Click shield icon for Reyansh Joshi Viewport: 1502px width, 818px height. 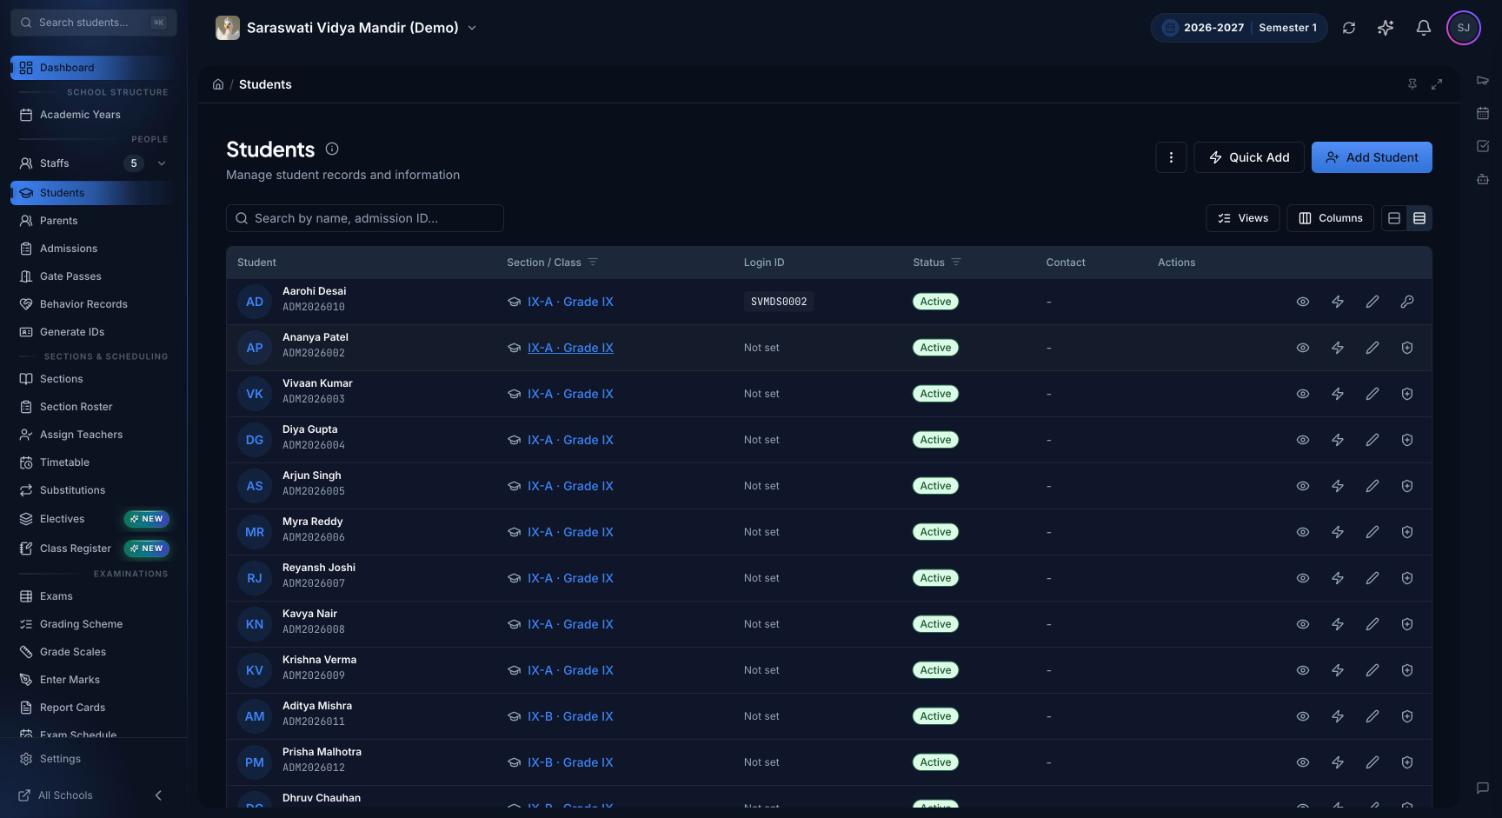[1407, 578]
